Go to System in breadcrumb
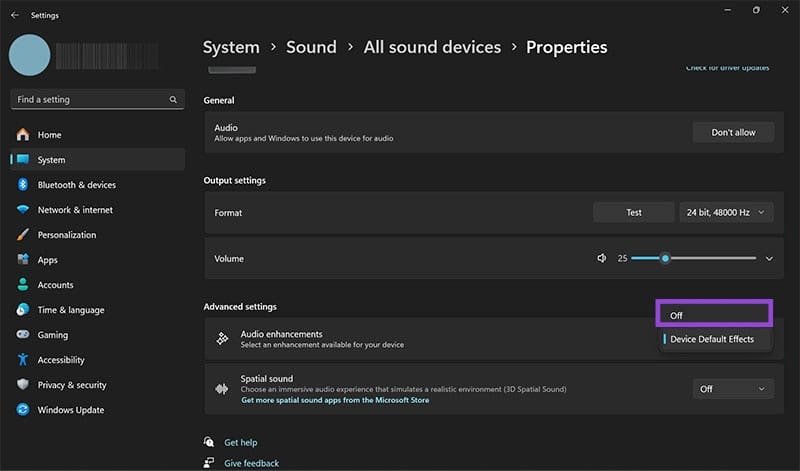The image size is (800, 471). [x=231, y=47]
